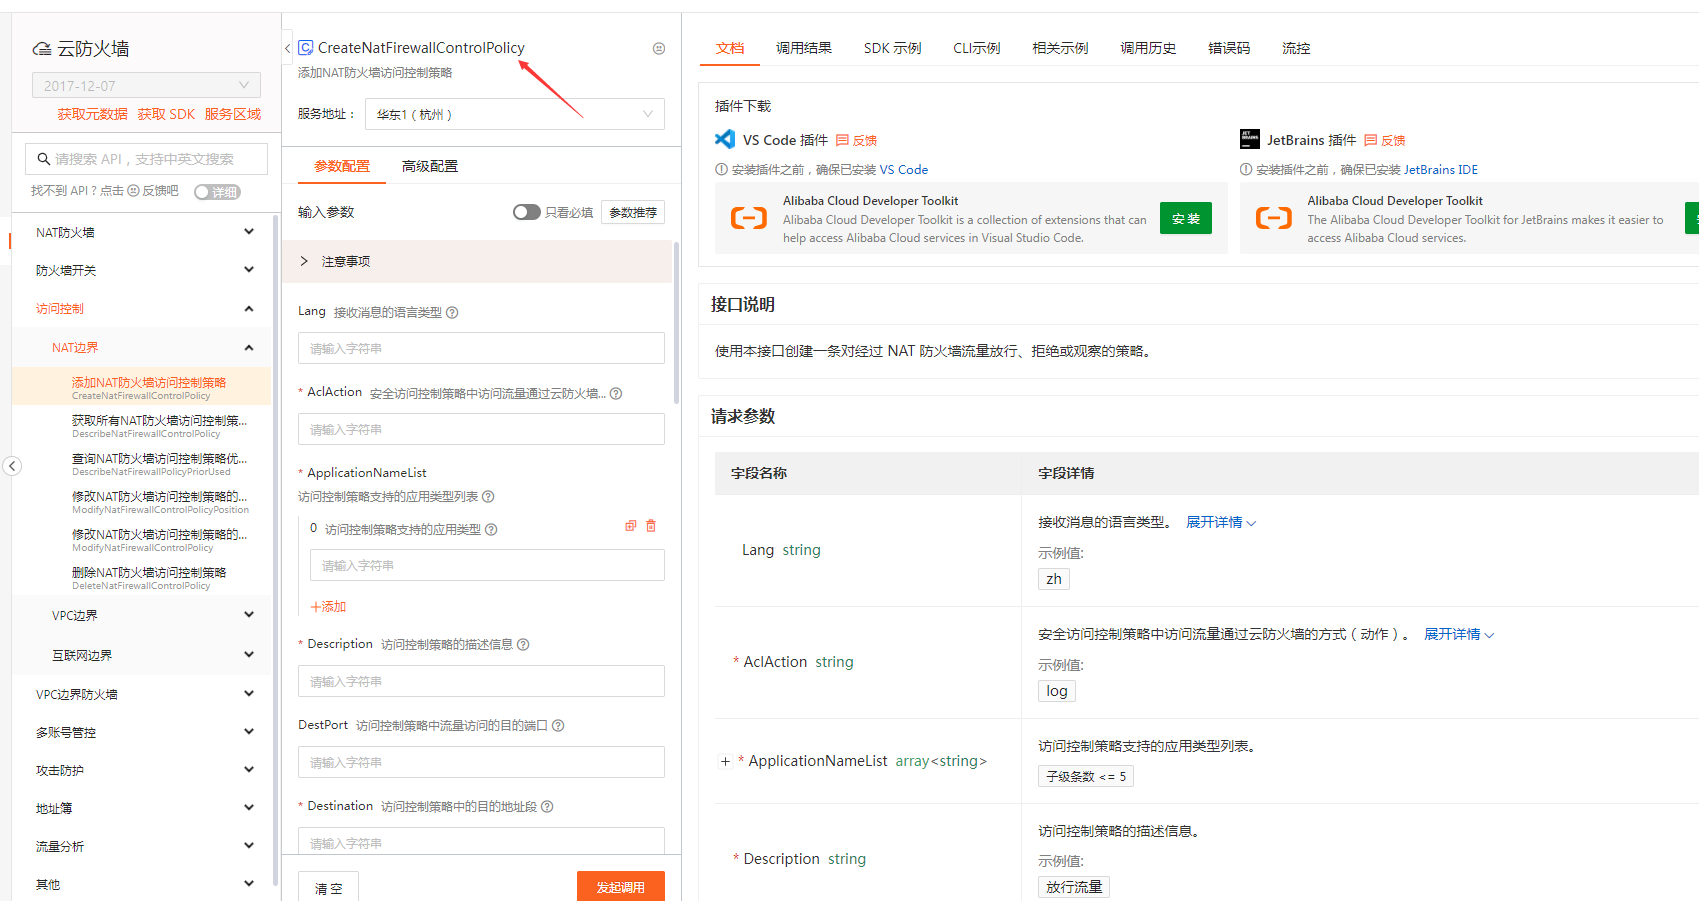Image resolution: width=1699 pixels, height=901 pixels.
Task: Switch to the CLI示例 tab
Action: pos(977,48)
